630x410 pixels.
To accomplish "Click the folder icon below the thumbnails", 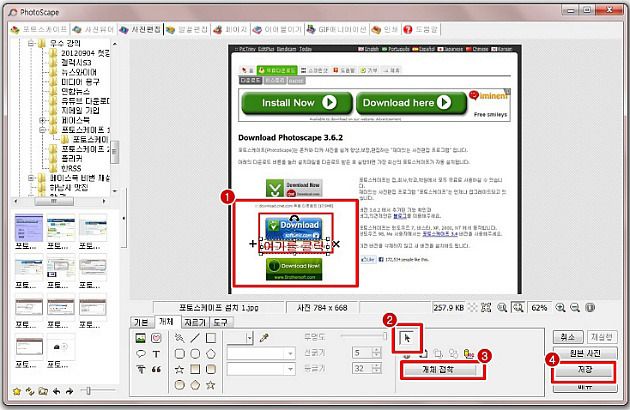I will [x=43, y=391].
